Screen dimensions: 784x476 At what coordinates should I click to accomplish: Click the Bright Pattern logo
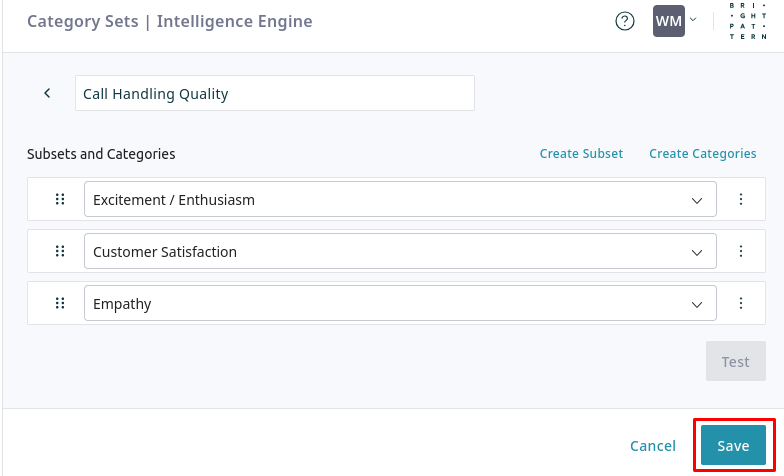749,21
